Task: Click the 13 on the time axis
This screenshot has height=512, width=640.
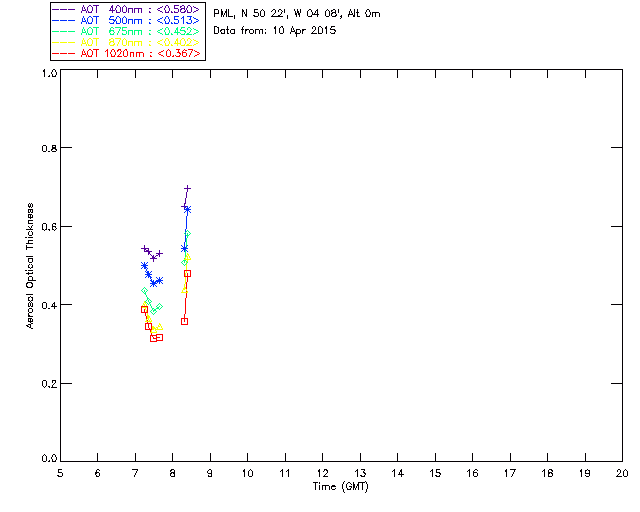Action: tap(360, 473)
